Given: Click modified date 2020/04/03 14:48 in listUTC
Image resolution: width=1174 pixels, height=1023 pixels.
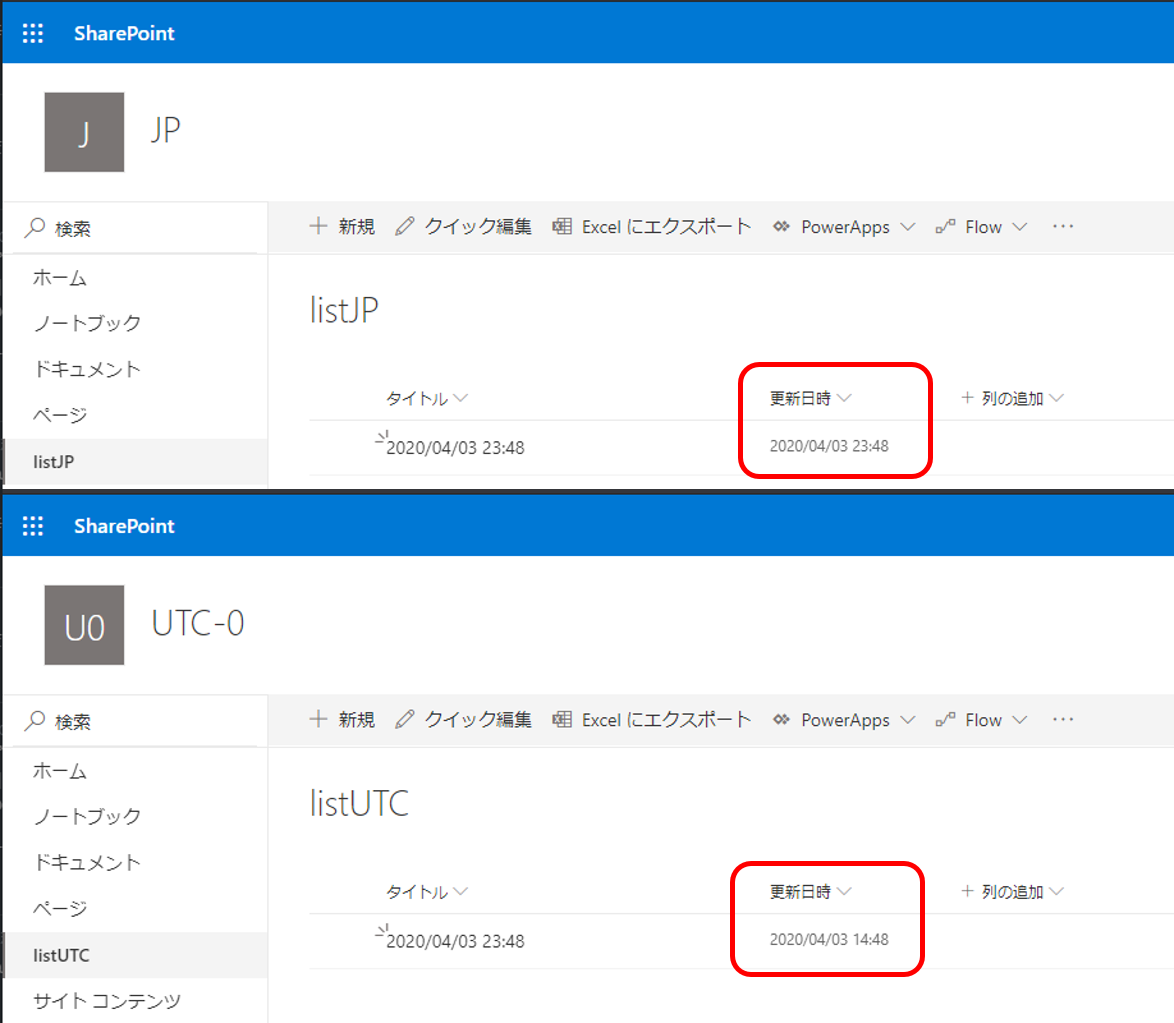Looking at the screenshot, I should click(x=829, y=939).
